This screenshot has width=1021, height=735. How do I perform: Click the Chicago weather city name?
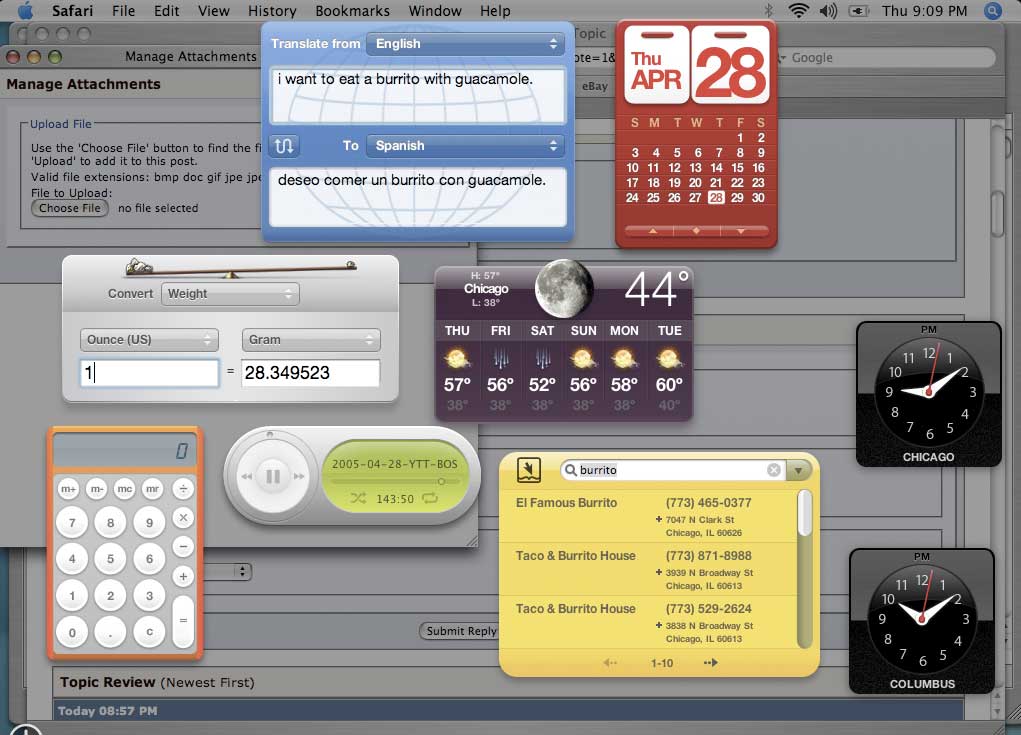486,288
